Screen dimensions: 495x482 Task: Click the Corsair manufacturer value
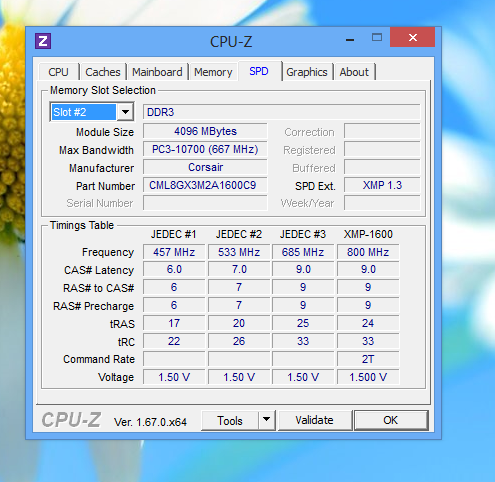(x=205, y=167)
